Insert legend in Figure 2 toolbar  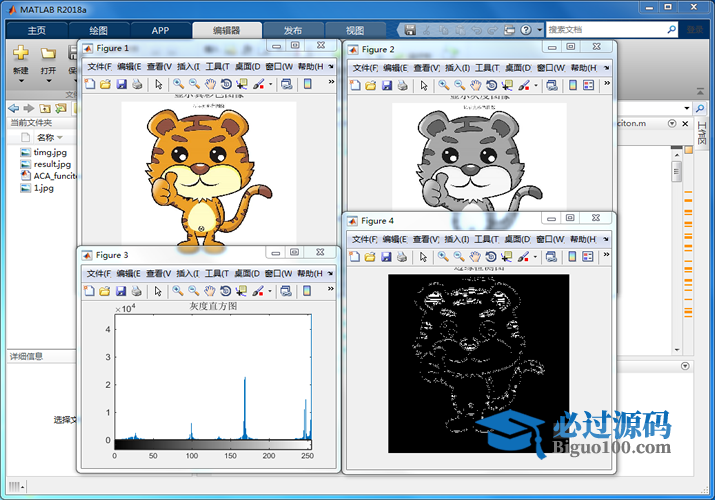589,85
